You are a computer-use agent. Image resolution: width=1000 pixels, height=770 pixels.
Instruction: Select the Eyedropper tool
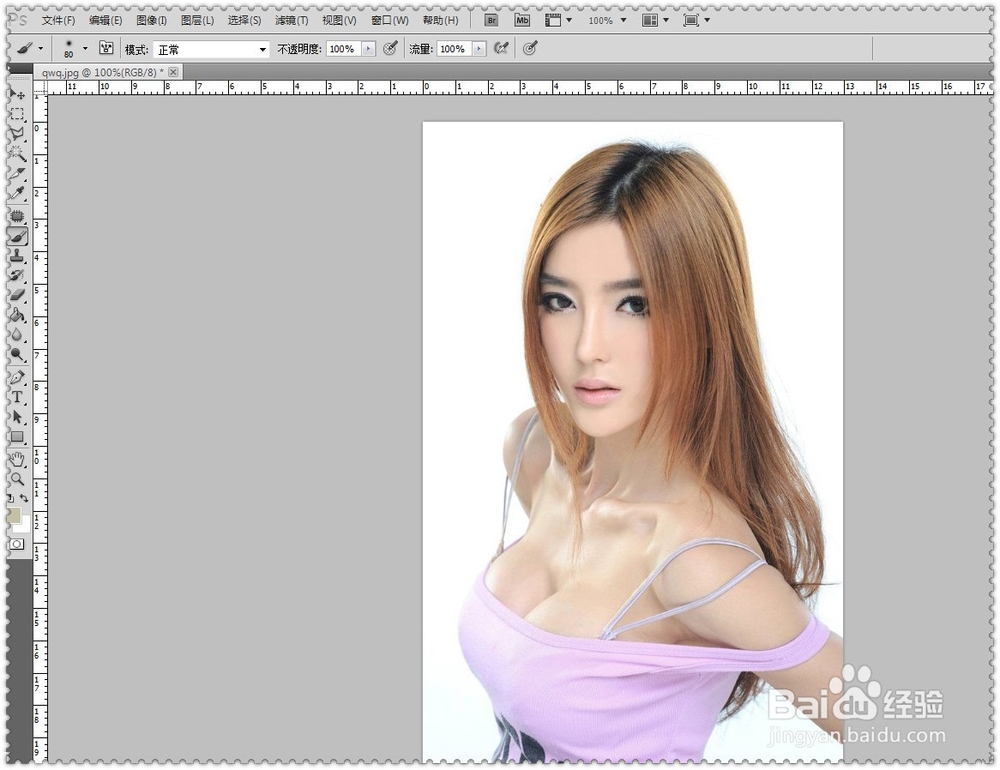17,193
